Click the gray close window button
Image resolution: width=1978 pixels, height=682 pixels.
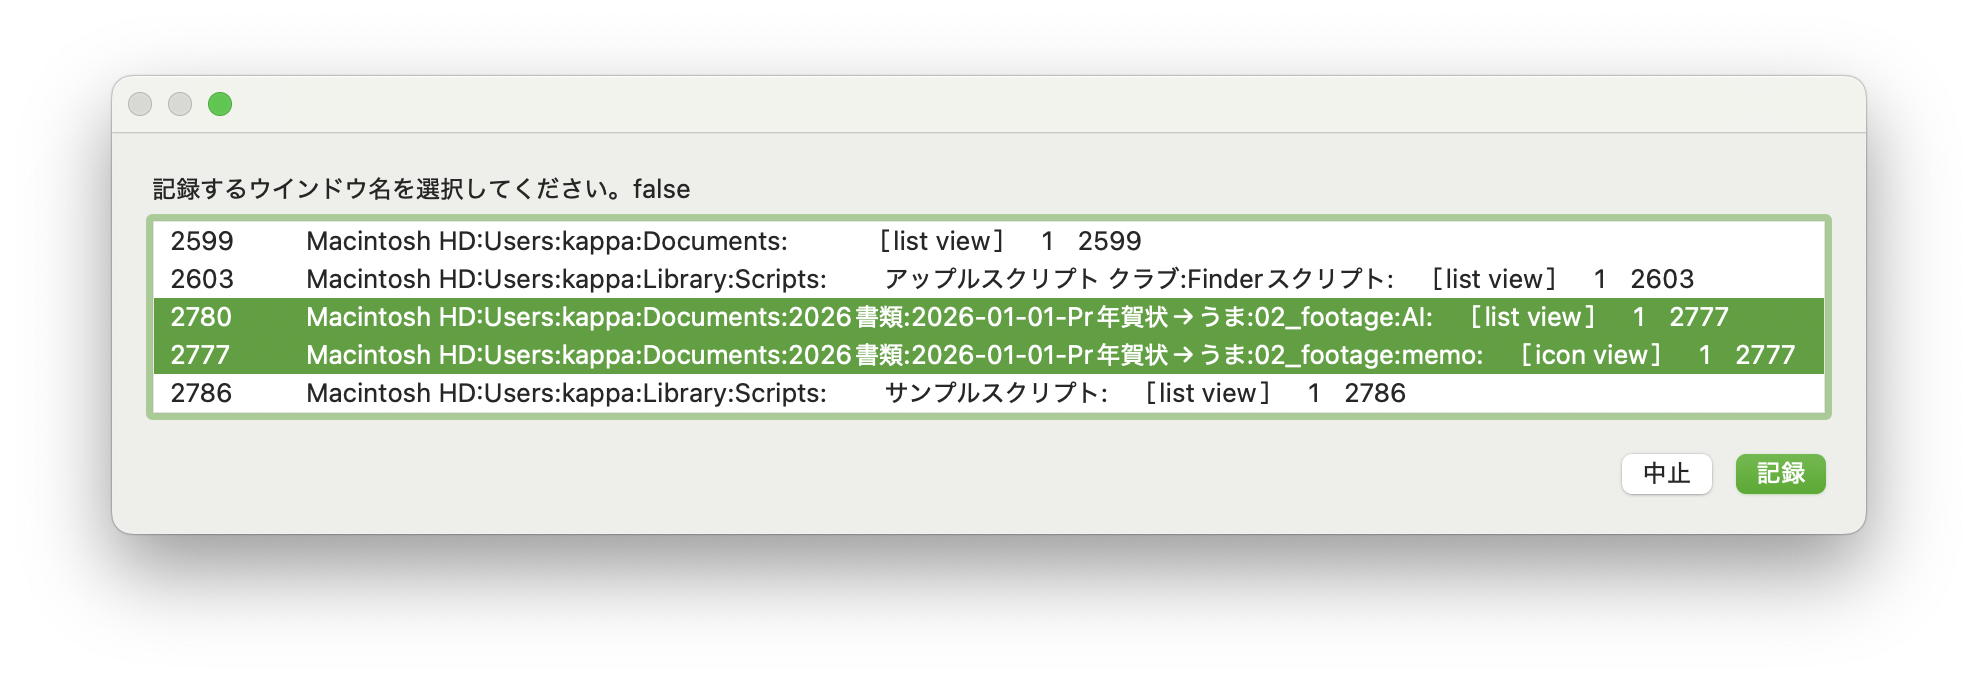point(140,104)
